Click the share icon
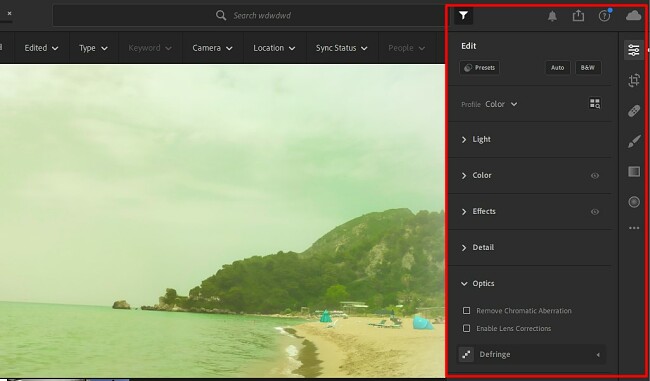This screenshot has height=381, width=650. (578, 16)
